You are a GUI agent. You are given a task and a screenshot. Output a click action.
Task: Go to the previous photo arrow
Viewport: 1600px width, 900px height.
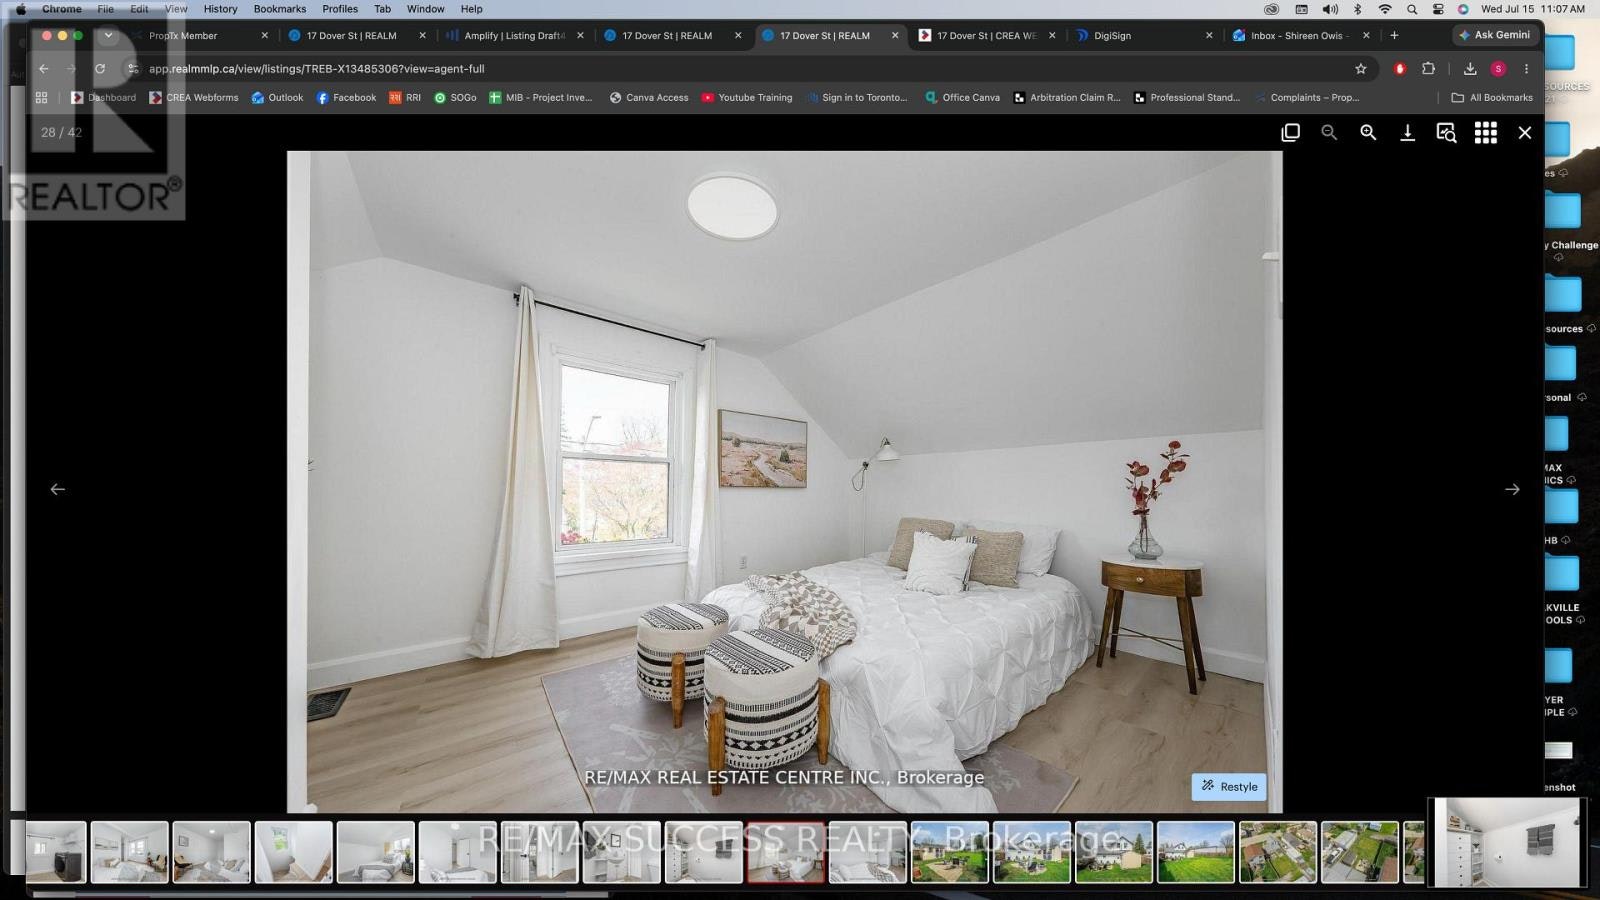[x=58, y=489]
